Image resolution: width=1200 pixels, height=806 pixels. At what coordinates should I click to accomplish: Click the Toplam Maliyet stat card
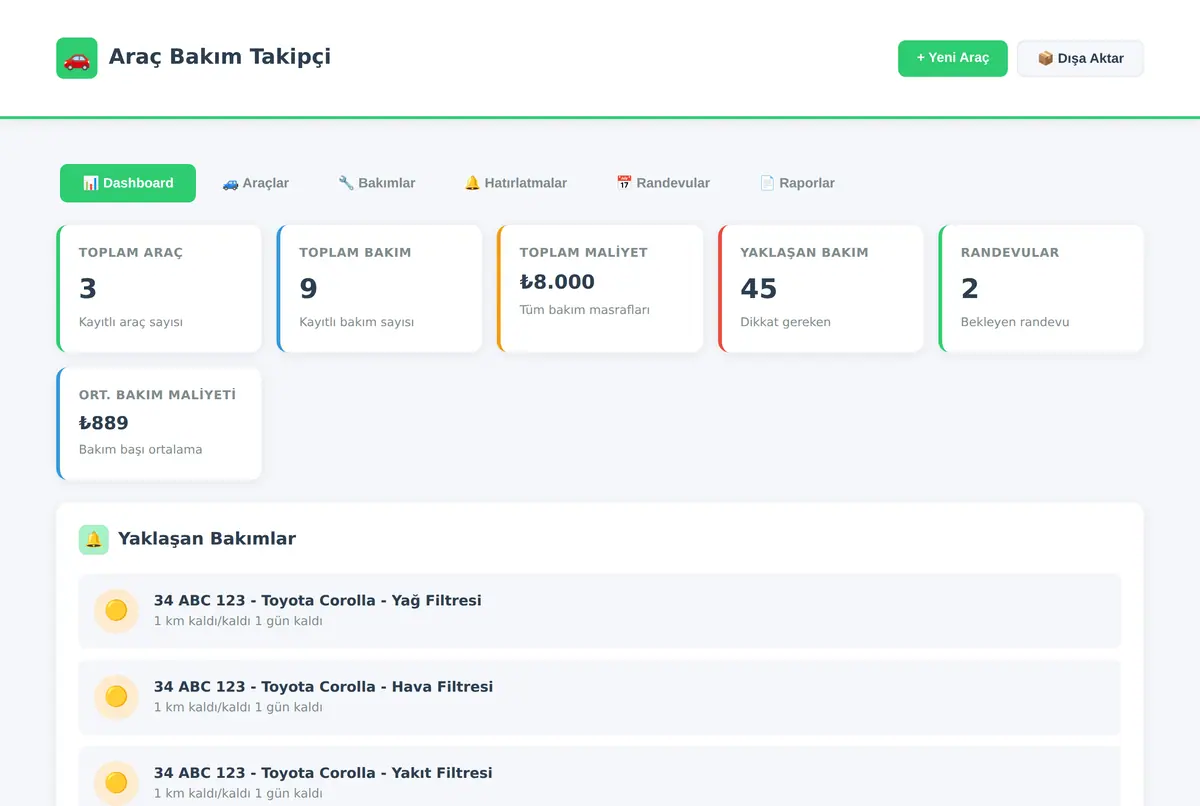(600, 288)
